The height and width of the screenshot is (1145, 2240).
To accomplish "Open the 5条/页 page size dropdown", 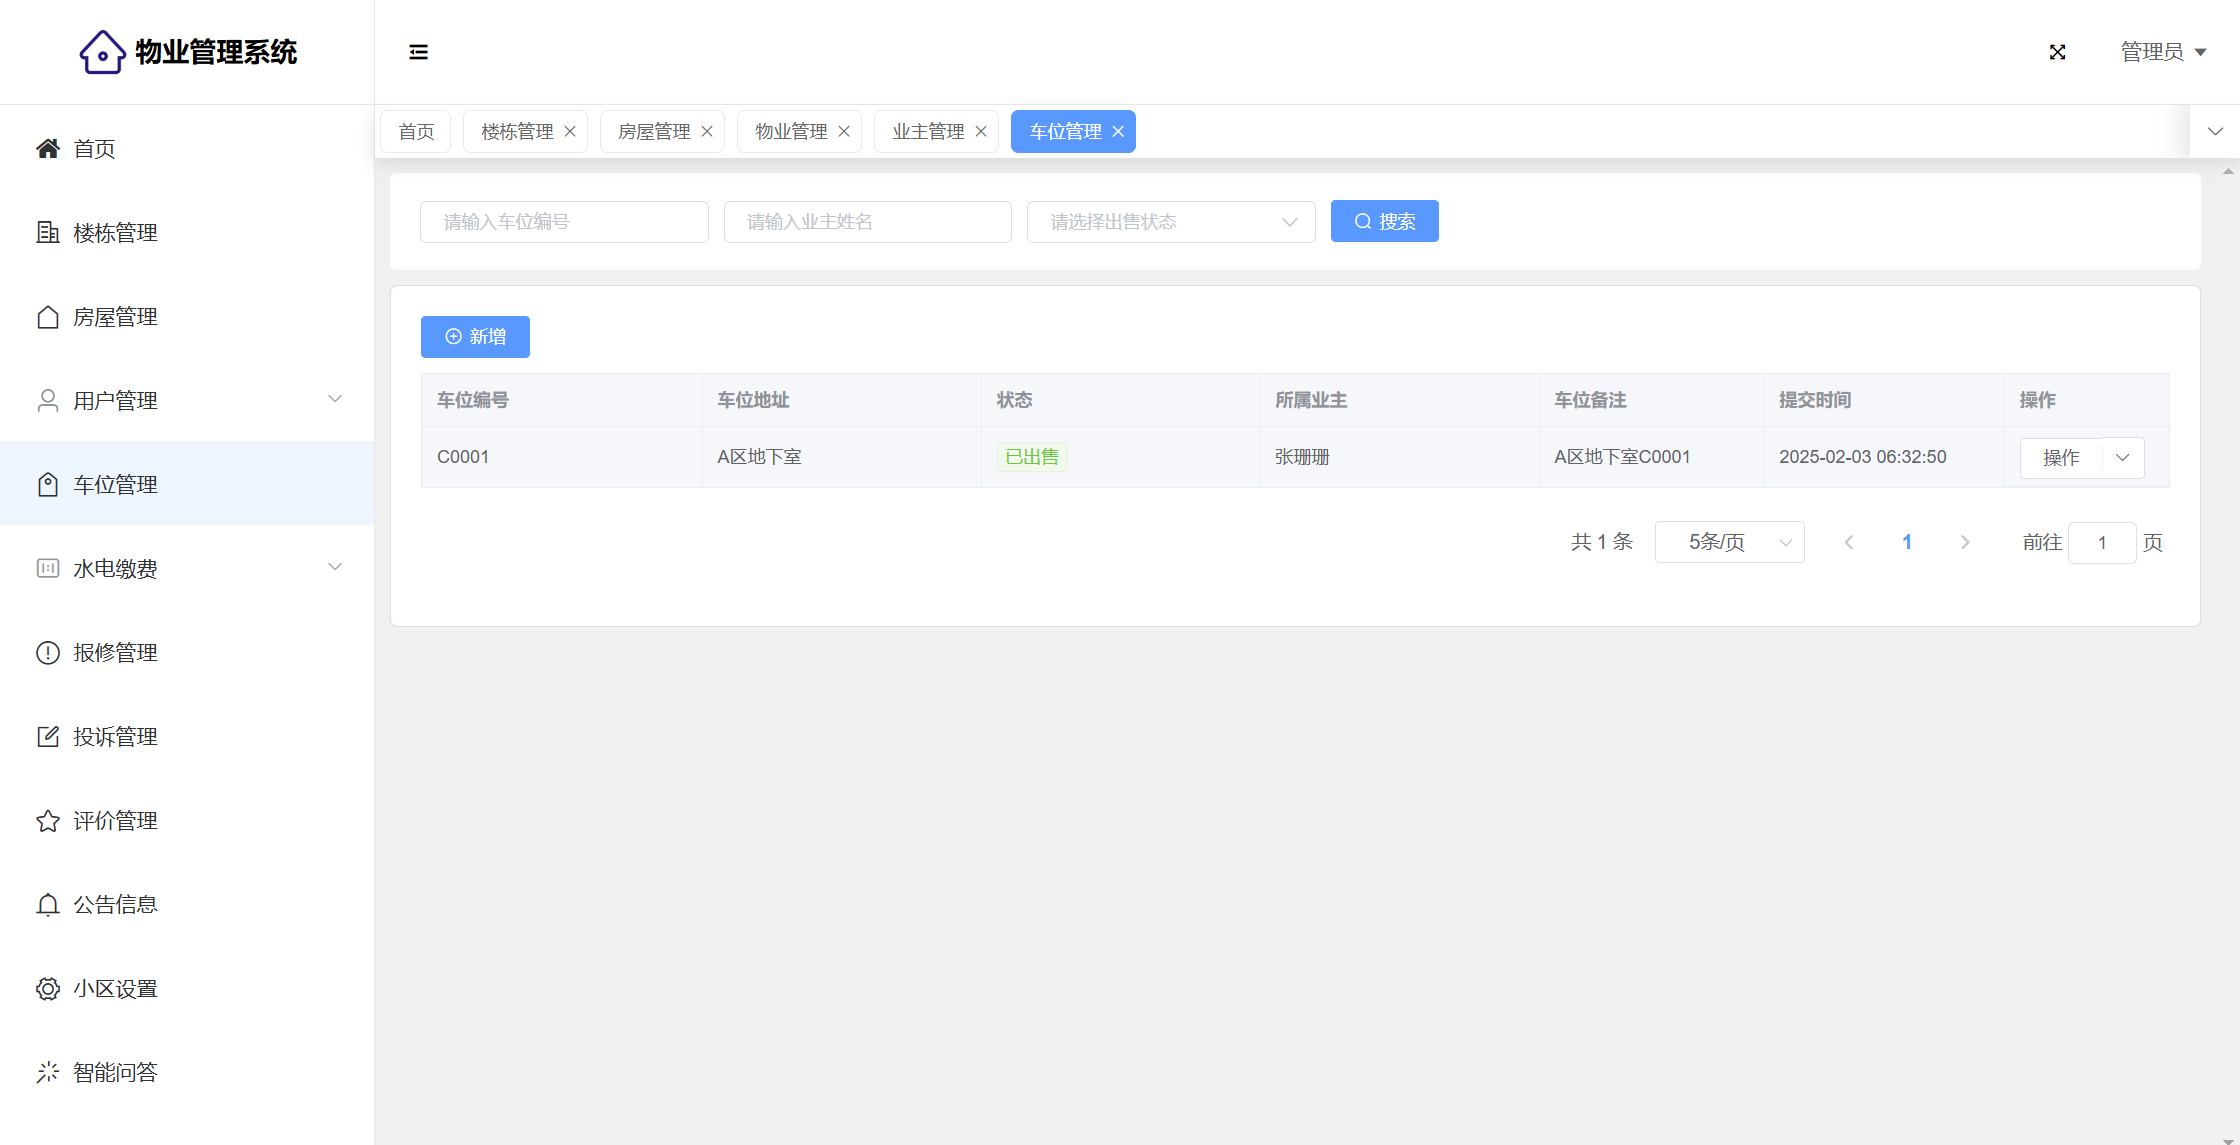I will click(1729, 542).
